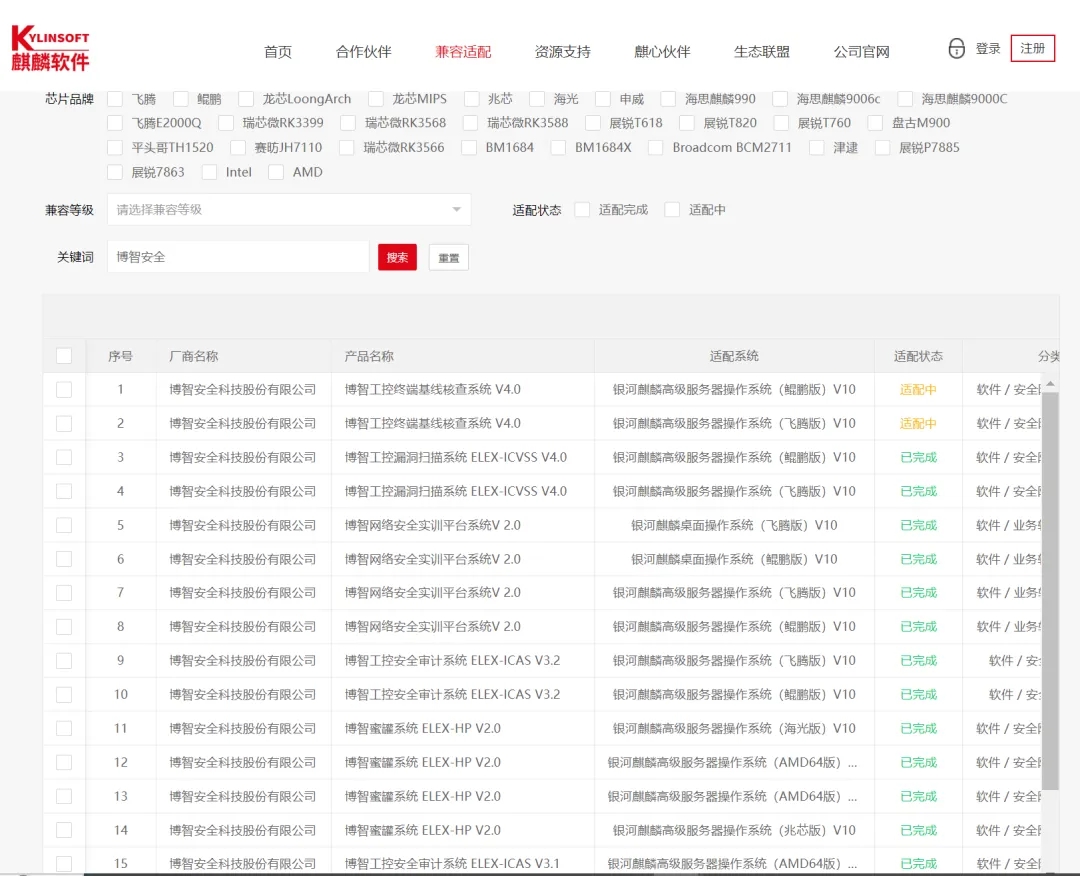
Task: Tick the 龙芯LoongArch checkbox
Action: click(x=246, y=99)
